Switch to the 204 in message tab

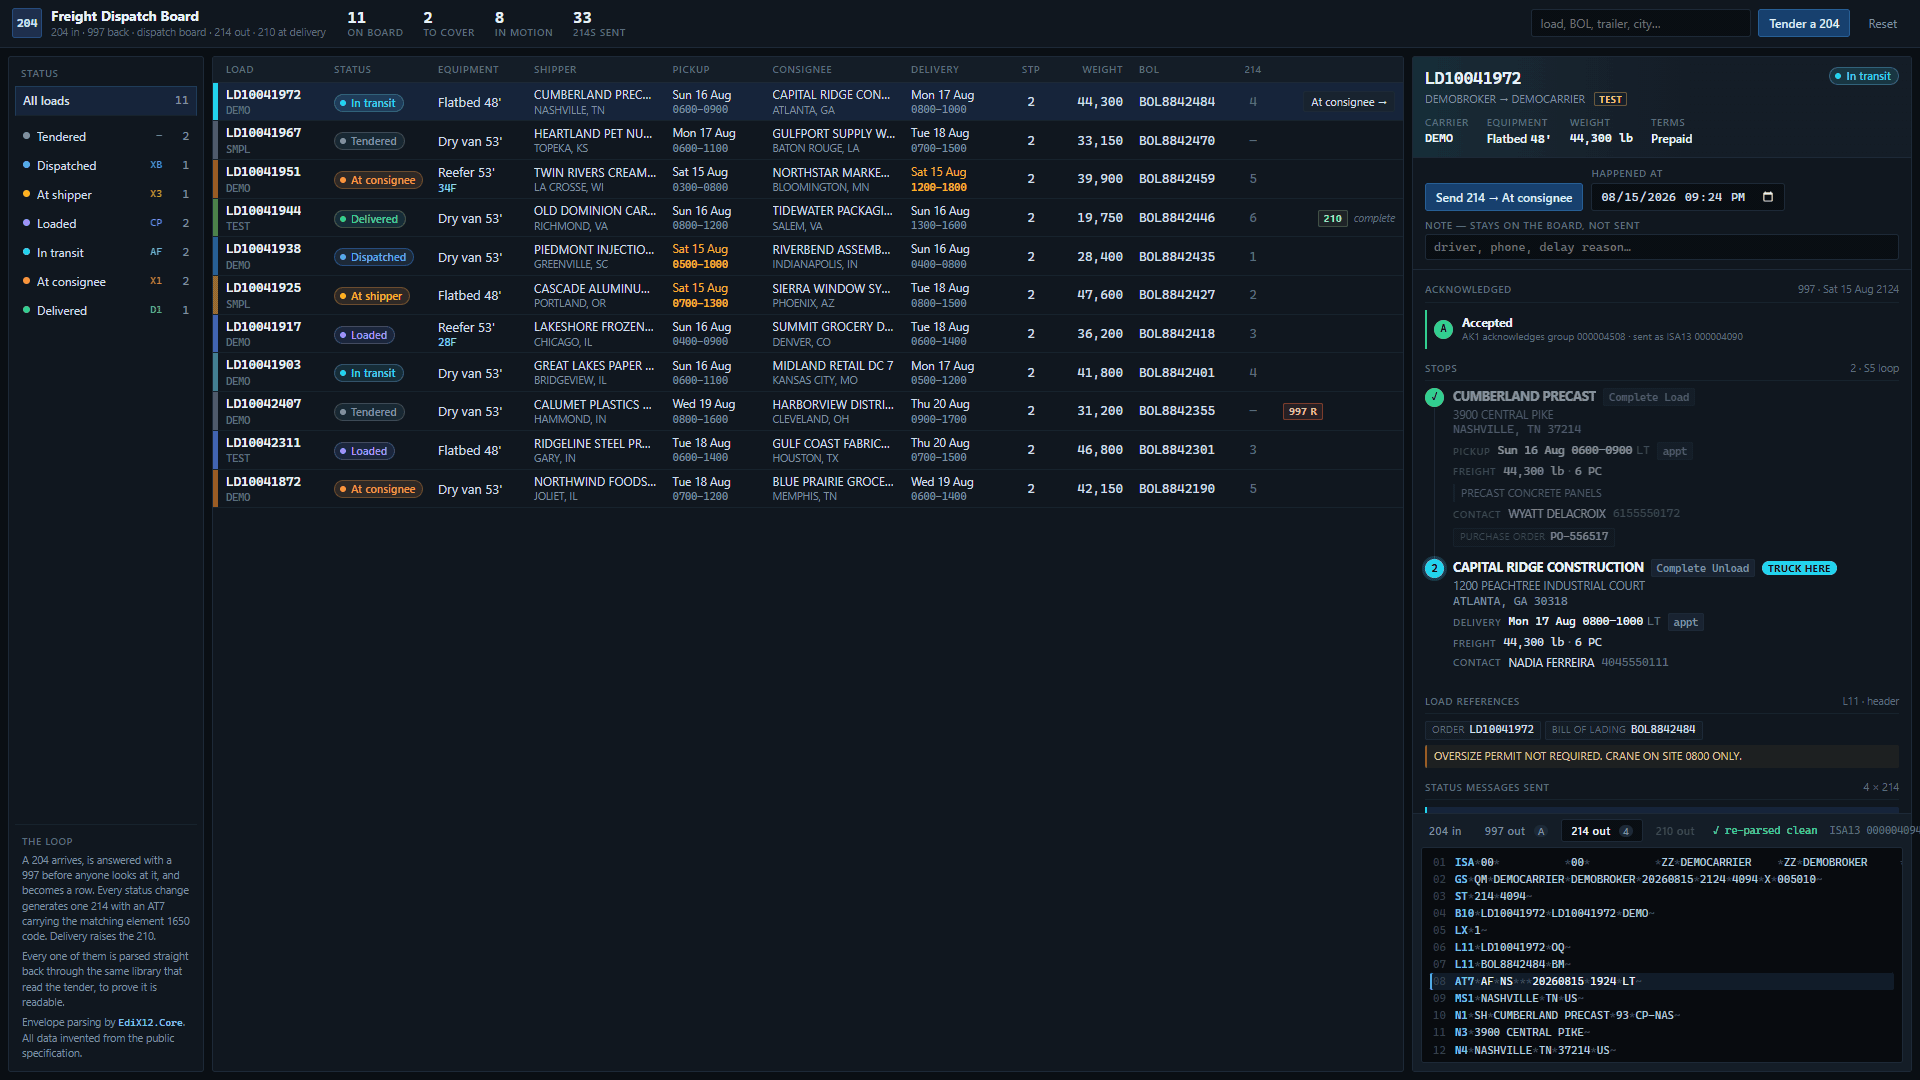[1444, 831]
